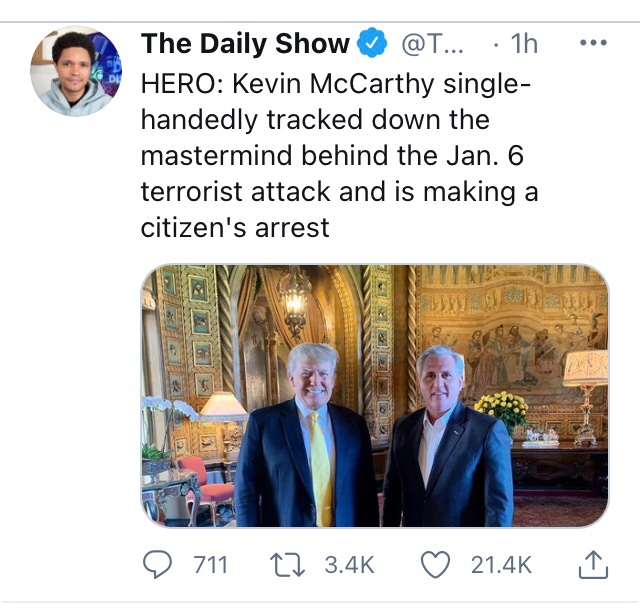Screen dimensions: 640x615
Task: Open the share tweet icon
Action: tap(593, 566)
